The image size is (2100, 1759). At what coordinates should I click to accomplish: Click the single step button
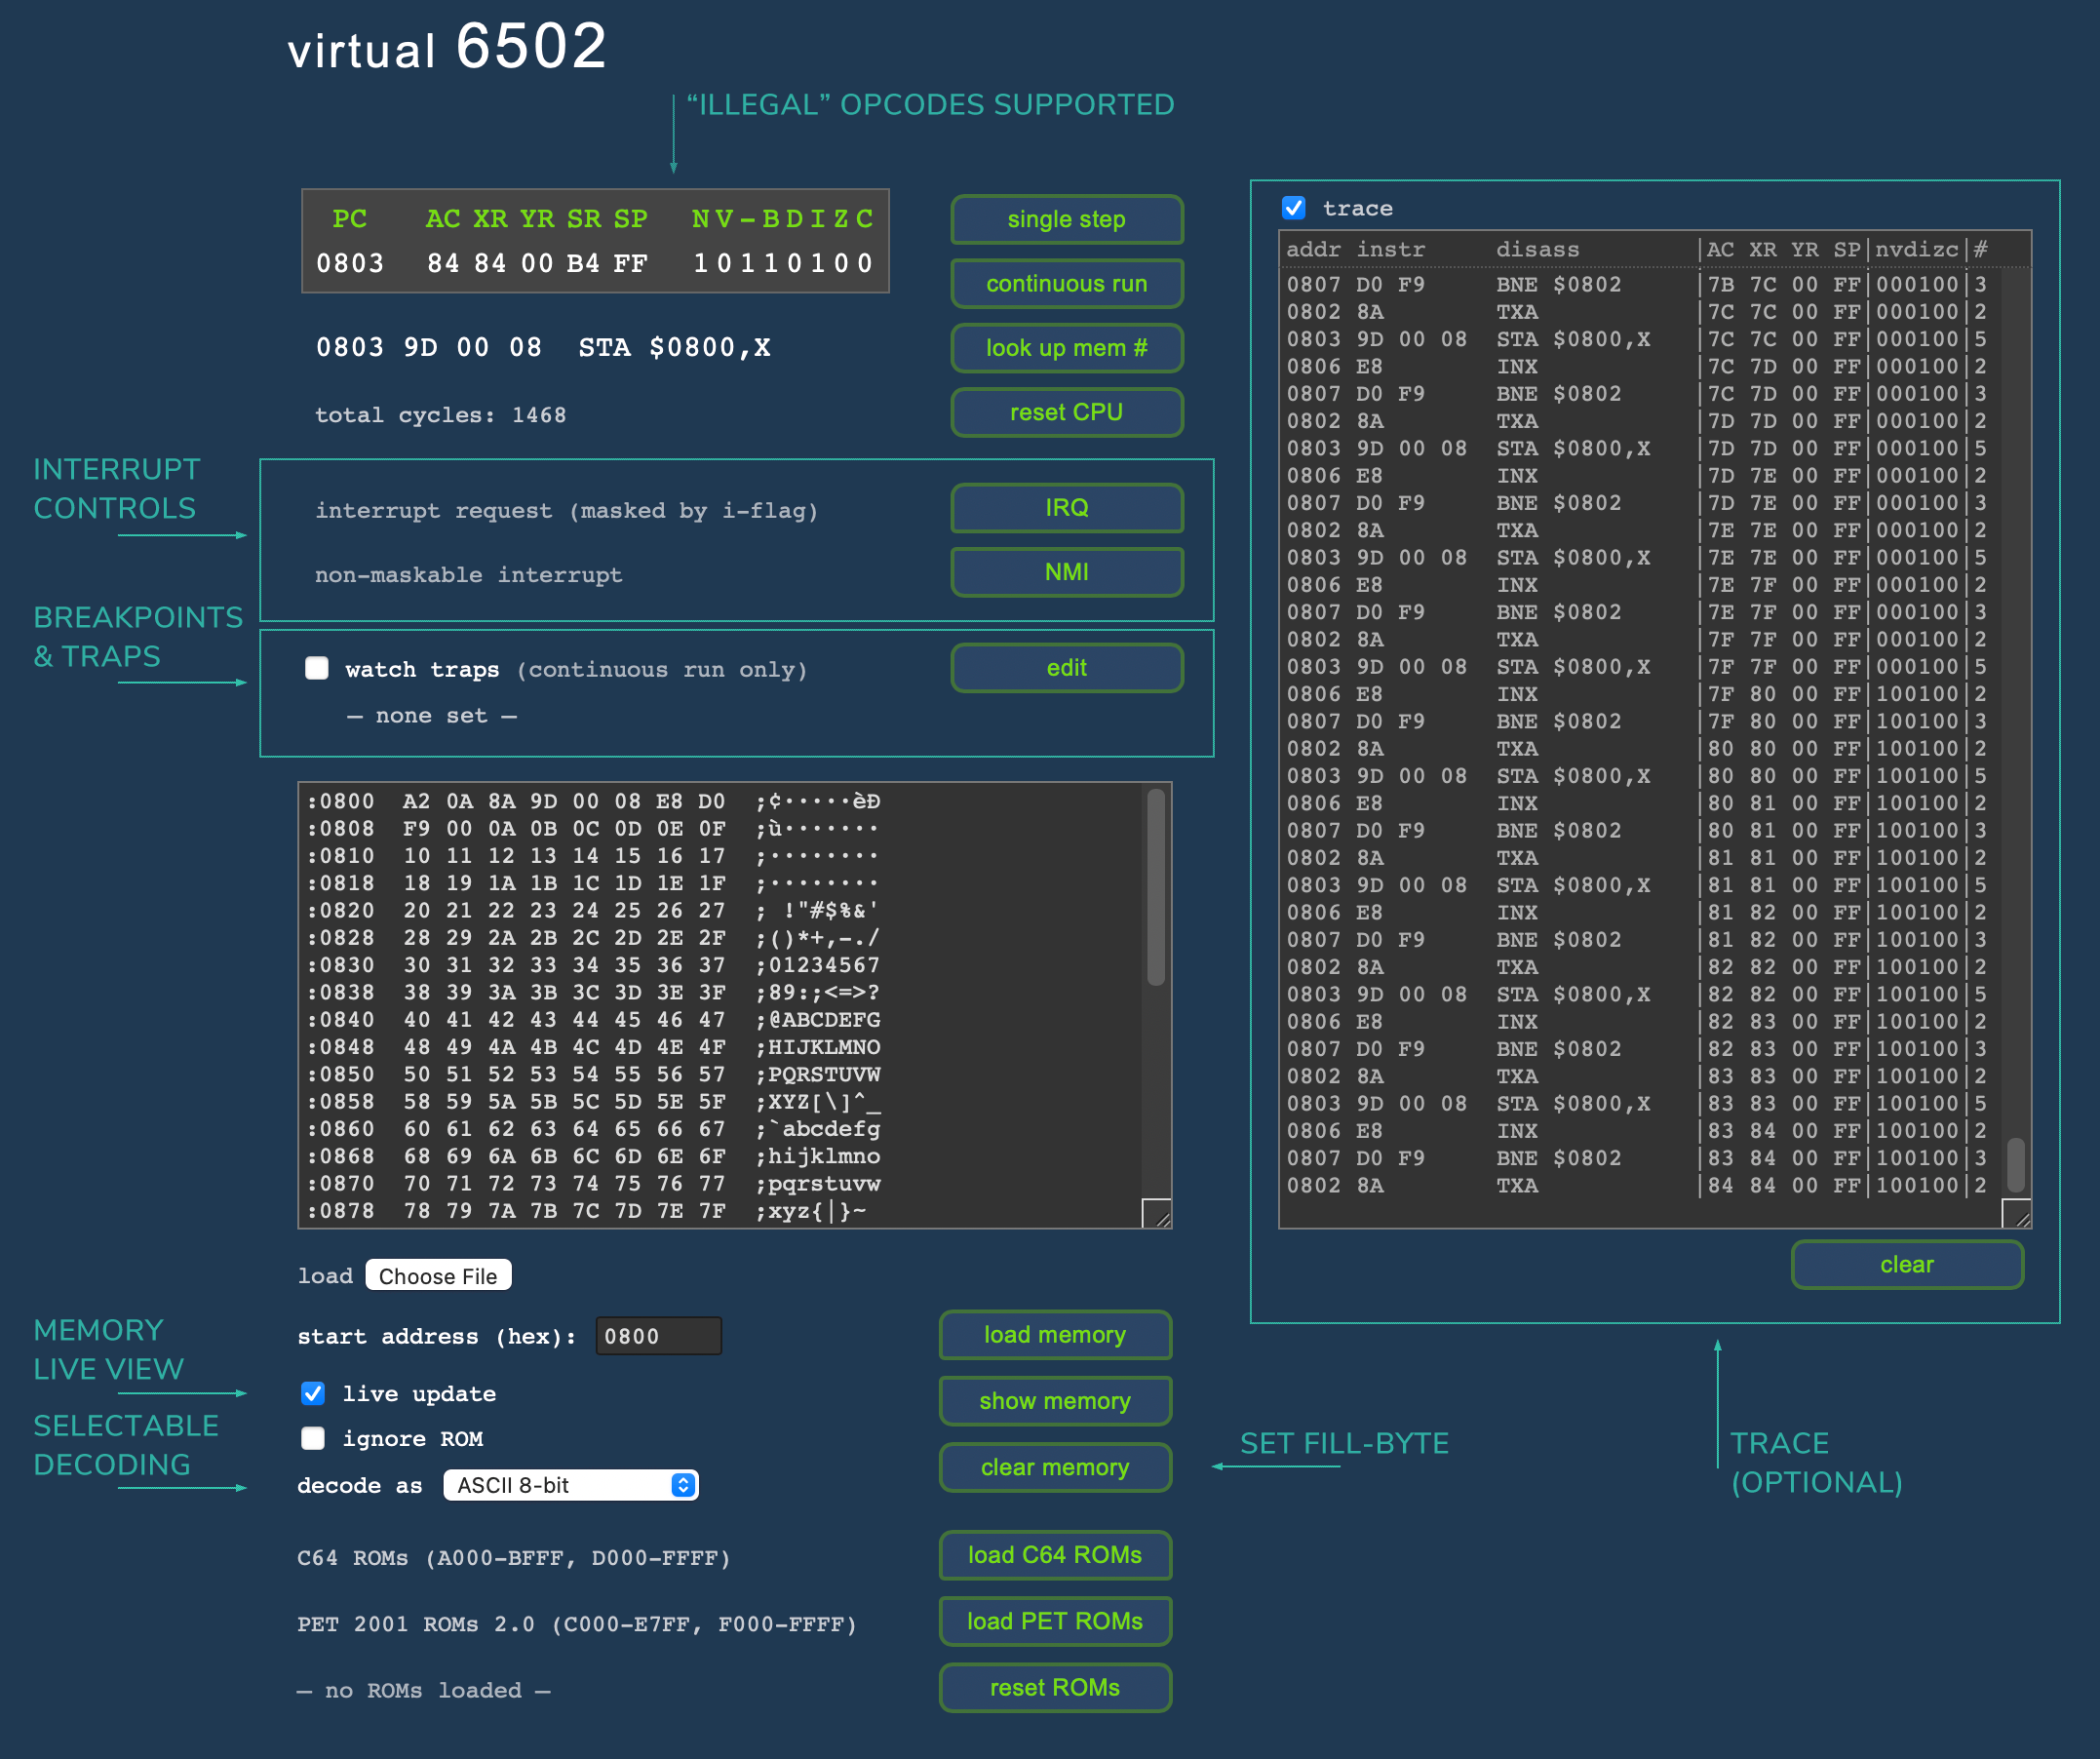click(1066, 219)
